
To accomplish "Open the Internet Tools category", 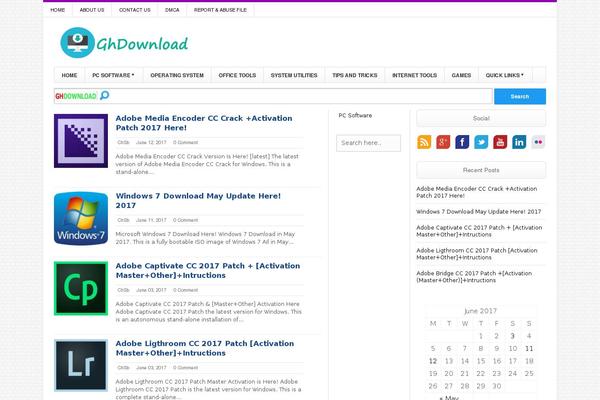I will coord(414,75).
